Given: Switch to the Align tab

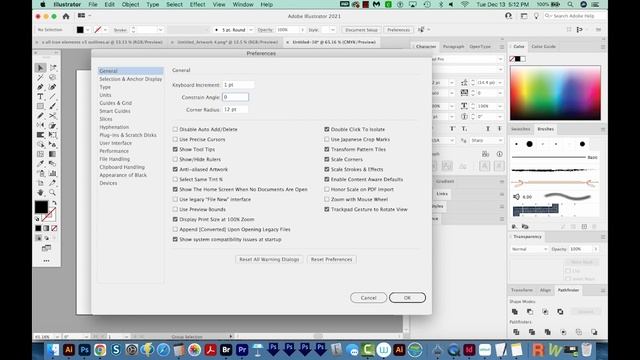Looking at the screenshot, I should tap(545, 290).
